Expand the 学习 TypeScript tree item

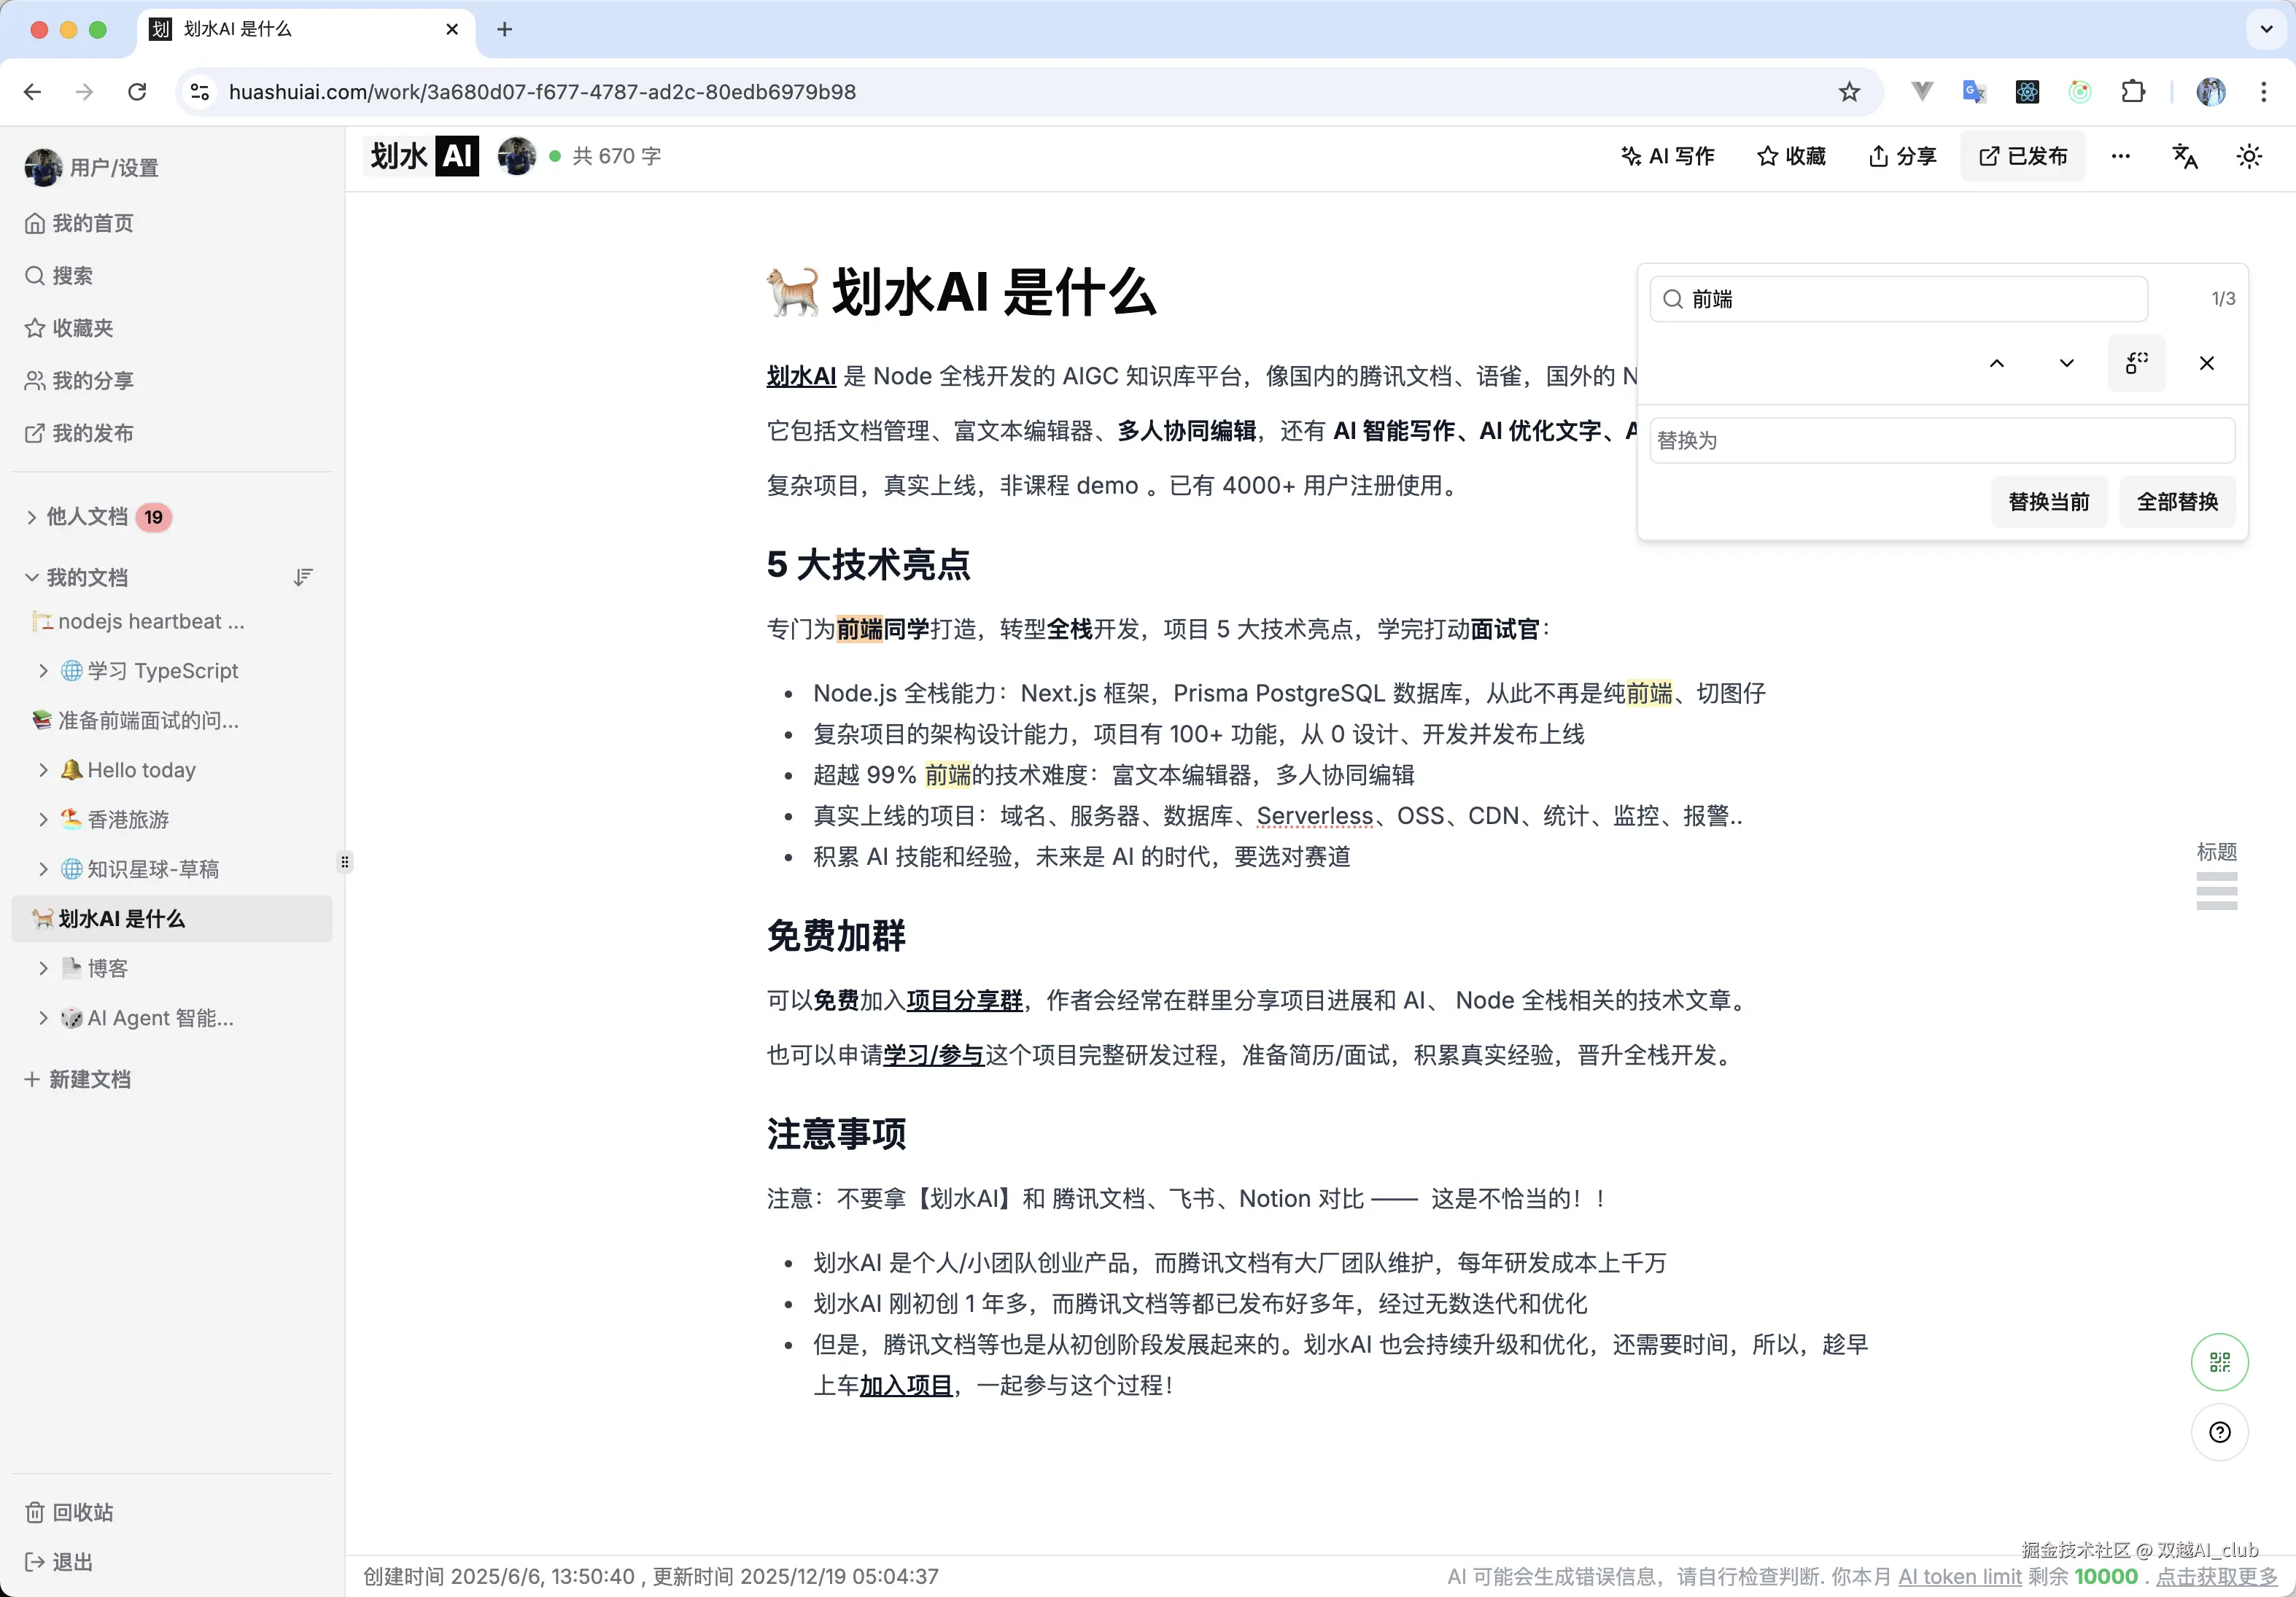(42, 670)
